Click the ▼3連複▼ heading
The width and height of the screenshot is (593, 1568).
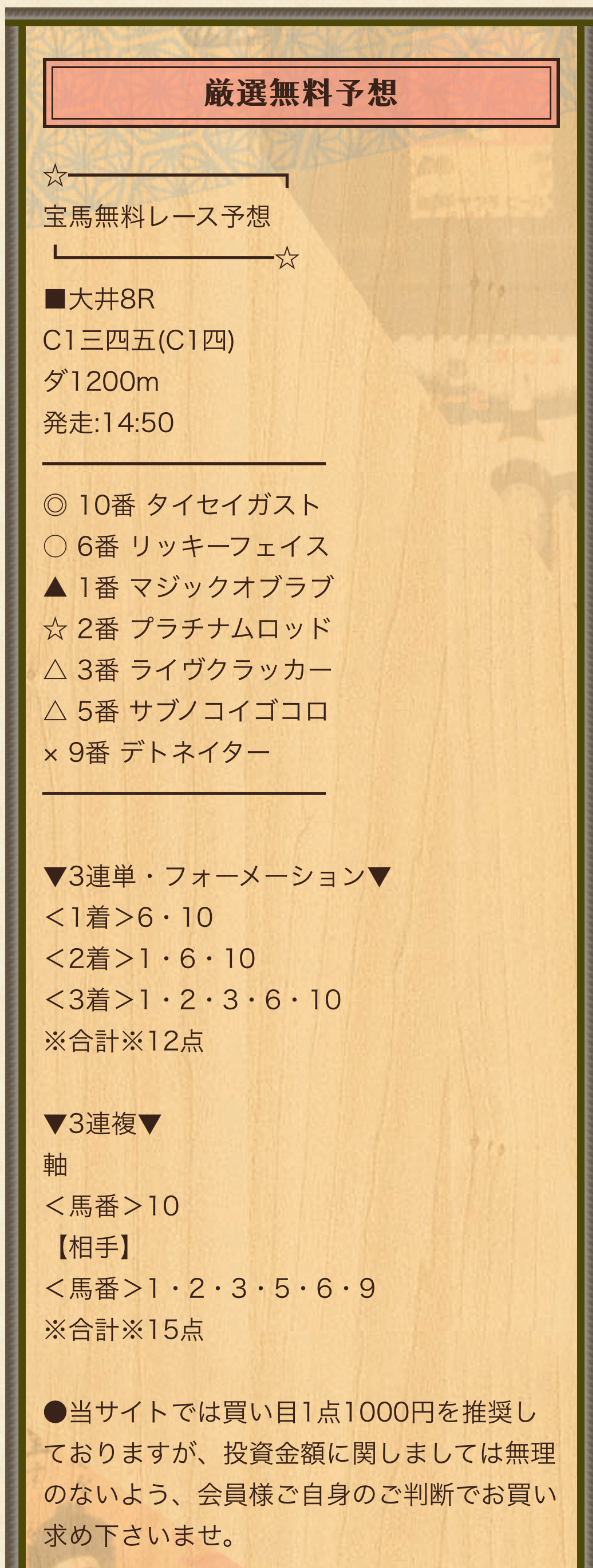(102, 1124)
